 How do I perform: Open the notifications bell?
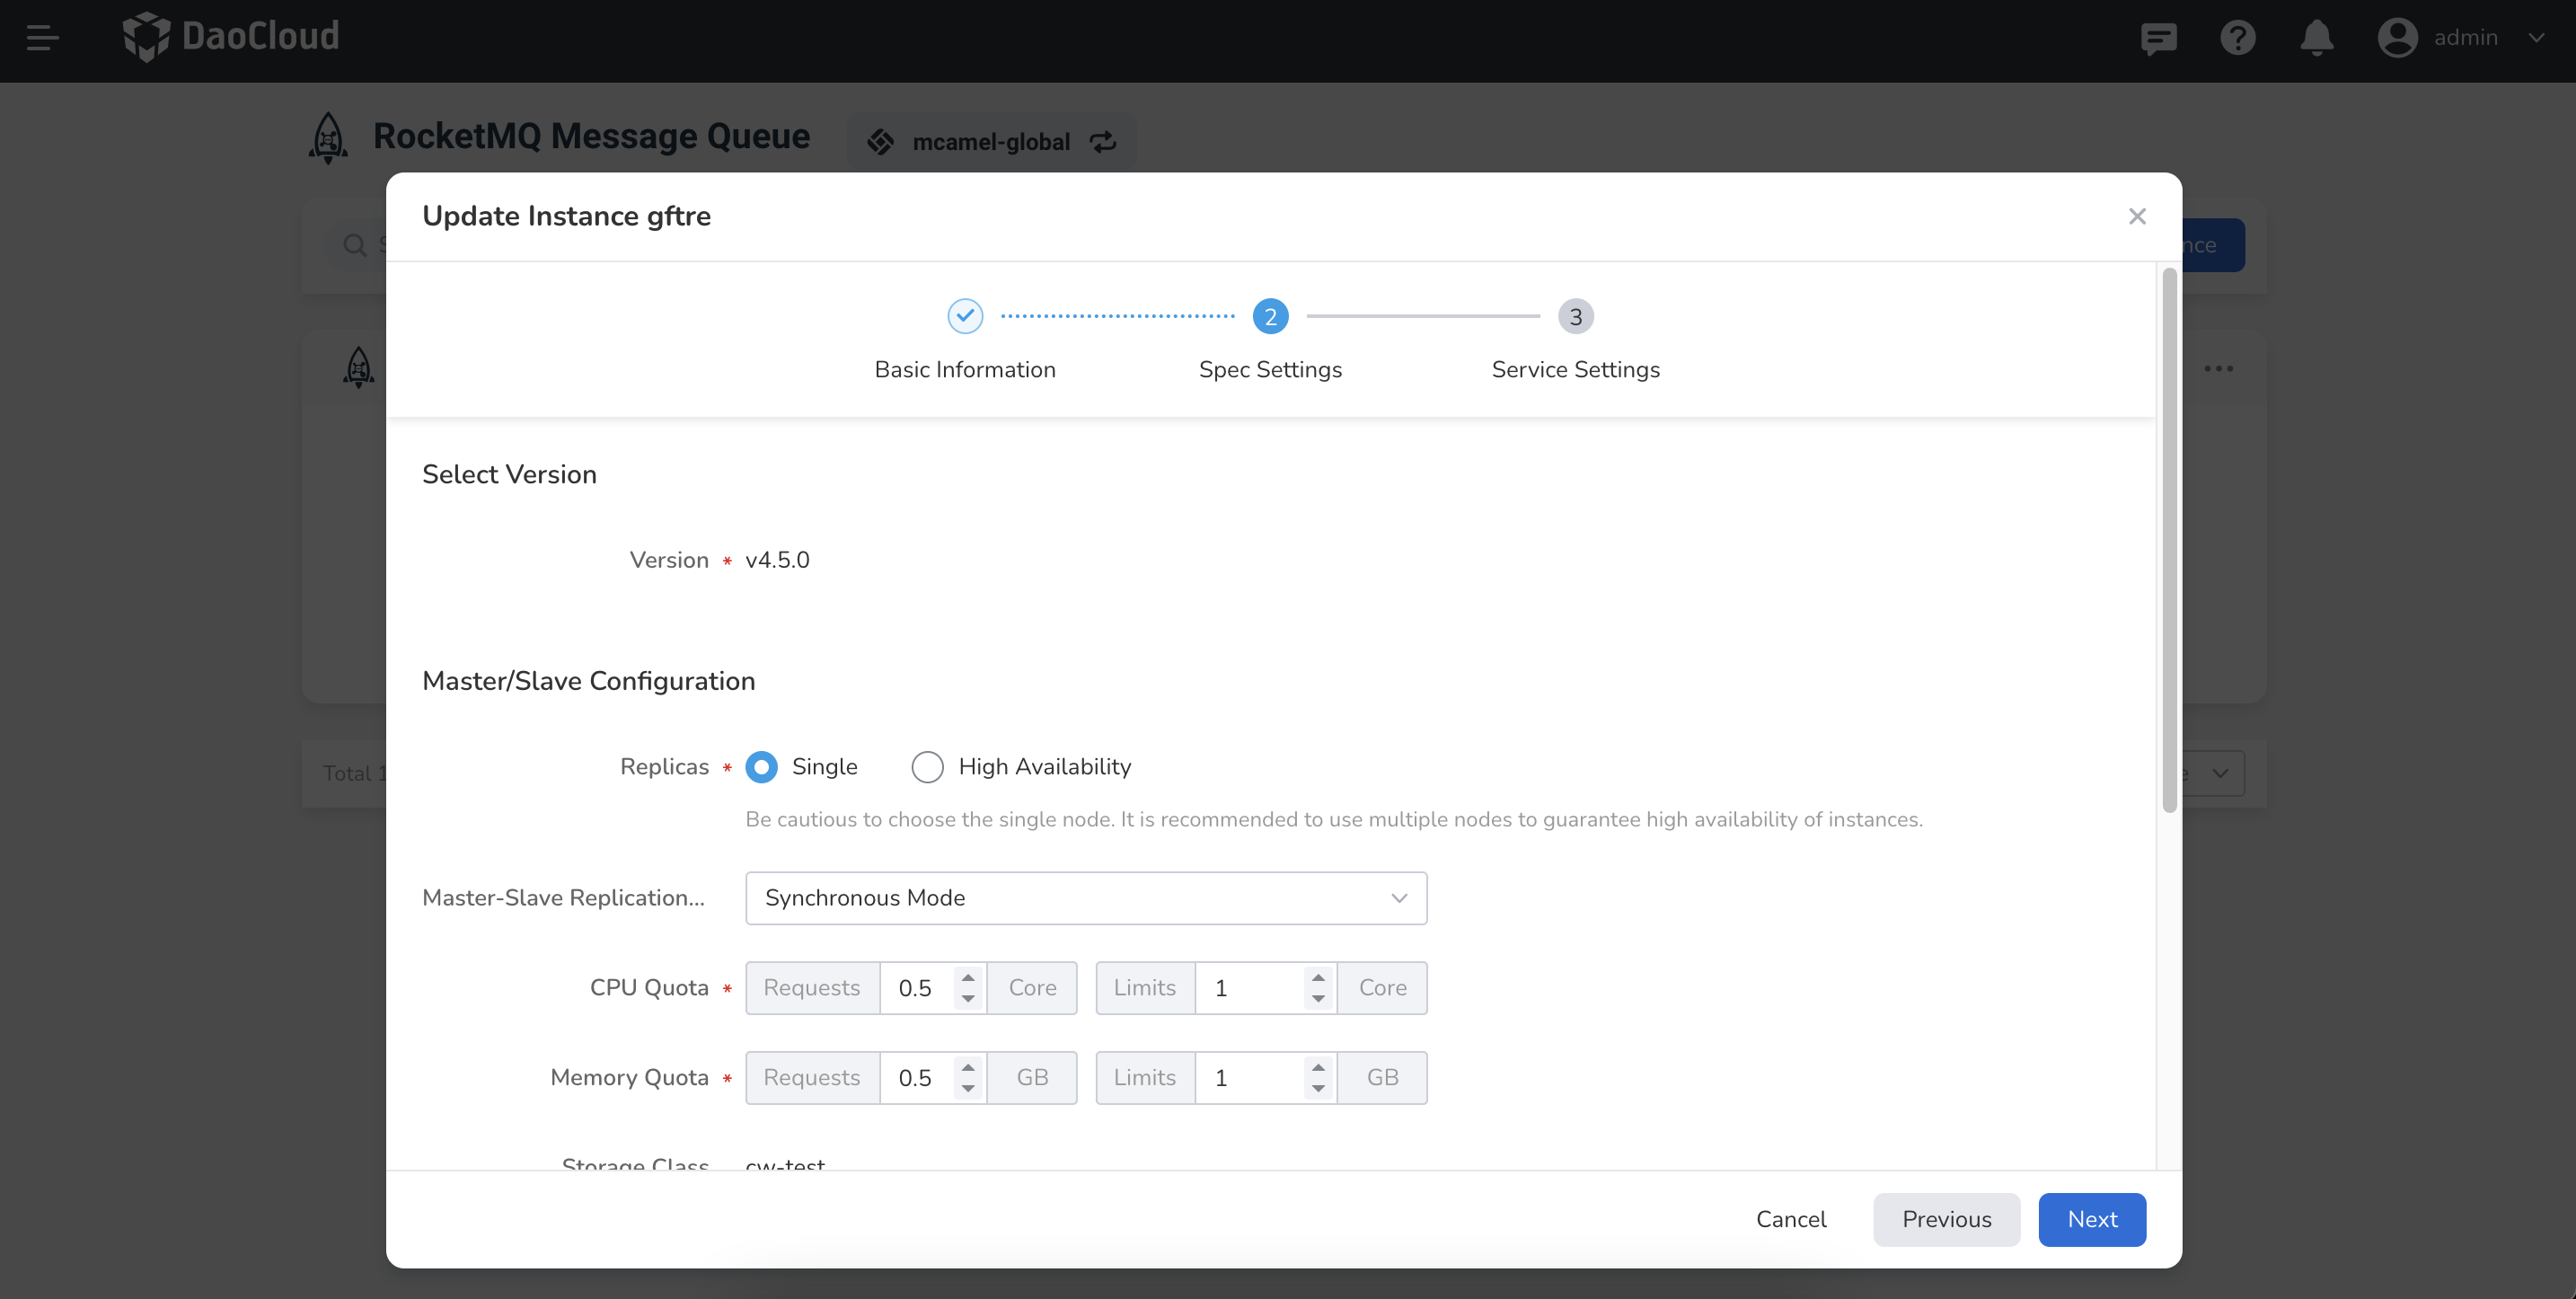[2316, 38]
